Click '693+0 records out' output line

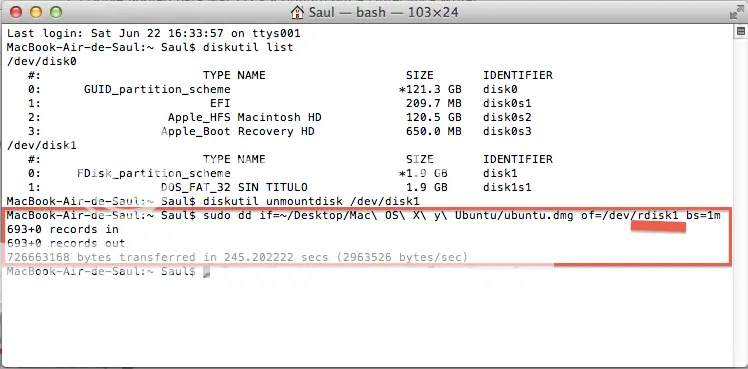66,243
